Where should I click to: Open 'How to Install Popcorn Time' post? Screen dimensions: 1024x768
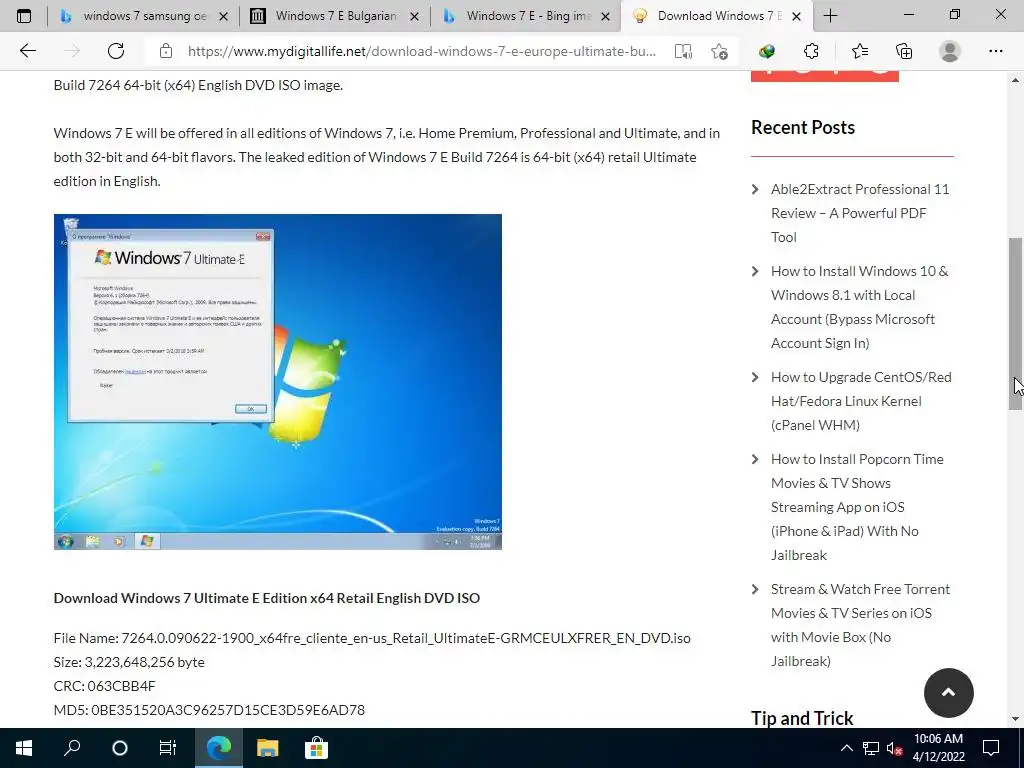(x=857, y=507)
